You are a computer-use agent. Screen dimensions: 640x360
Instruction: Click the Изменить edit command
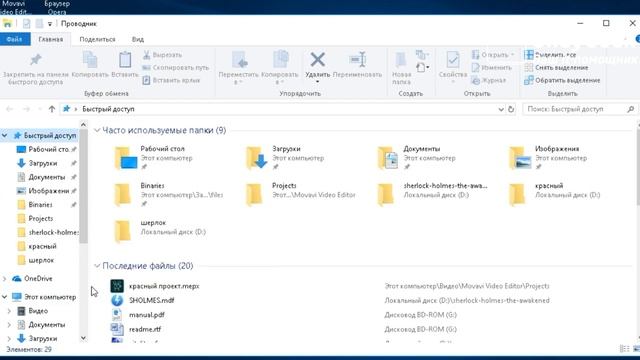click(492, 67)
